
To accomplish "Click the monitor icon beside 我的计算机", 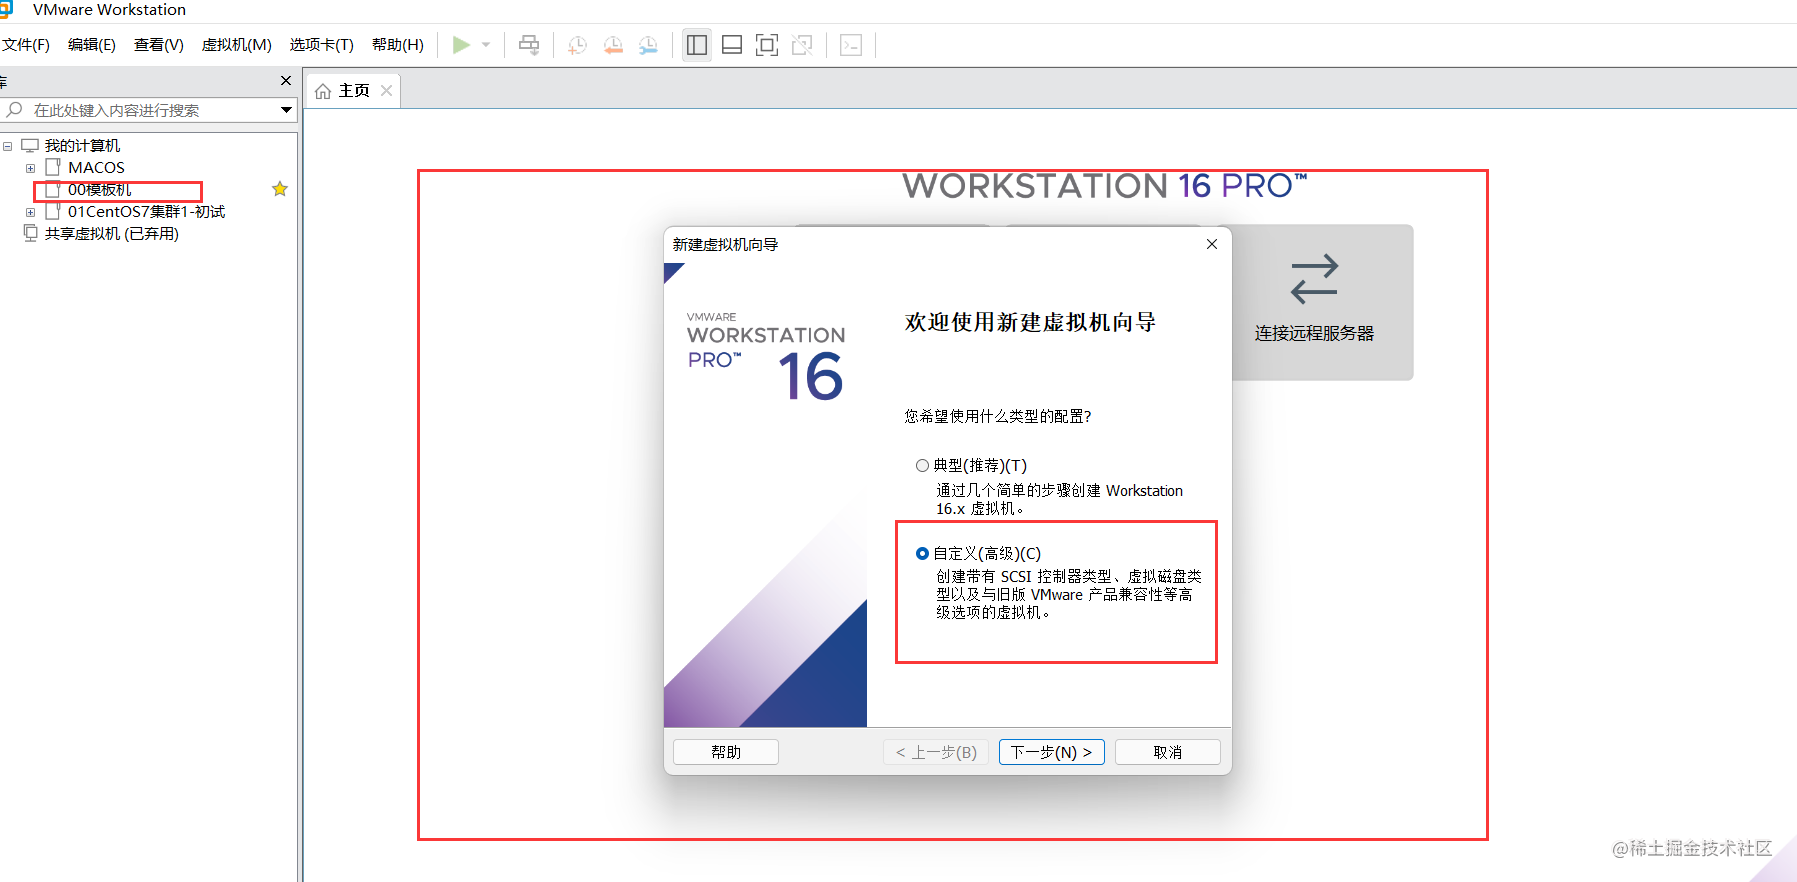I will (x=30, y=146).
